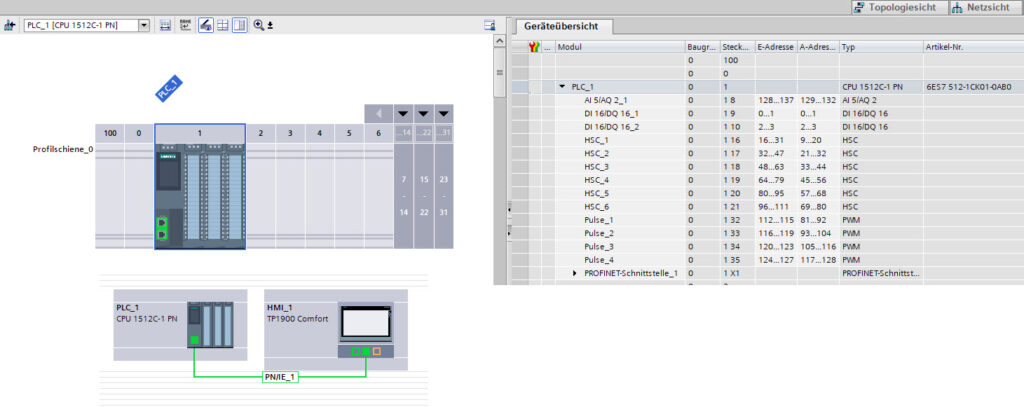1024x407 pixels.
Task: Expand slots 23-31 rack group arrow
Action: coord(443,114)
